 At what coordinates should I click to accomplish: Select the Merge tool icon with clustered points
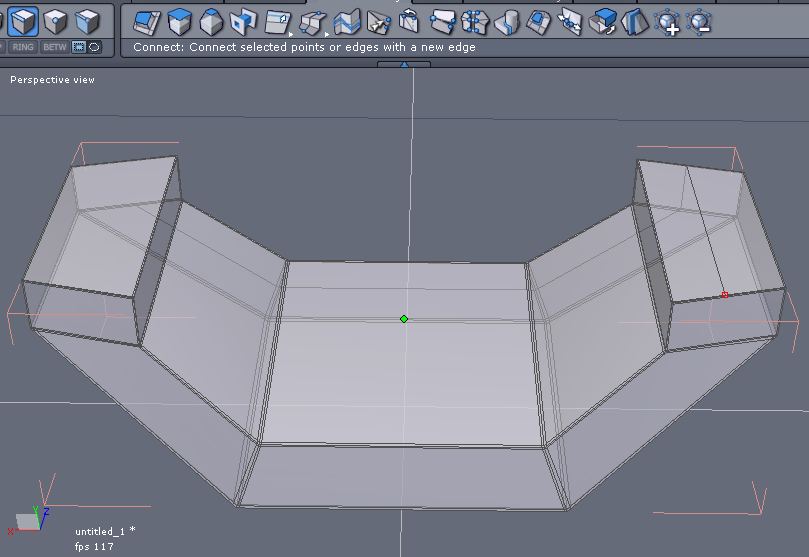(475, 23)
